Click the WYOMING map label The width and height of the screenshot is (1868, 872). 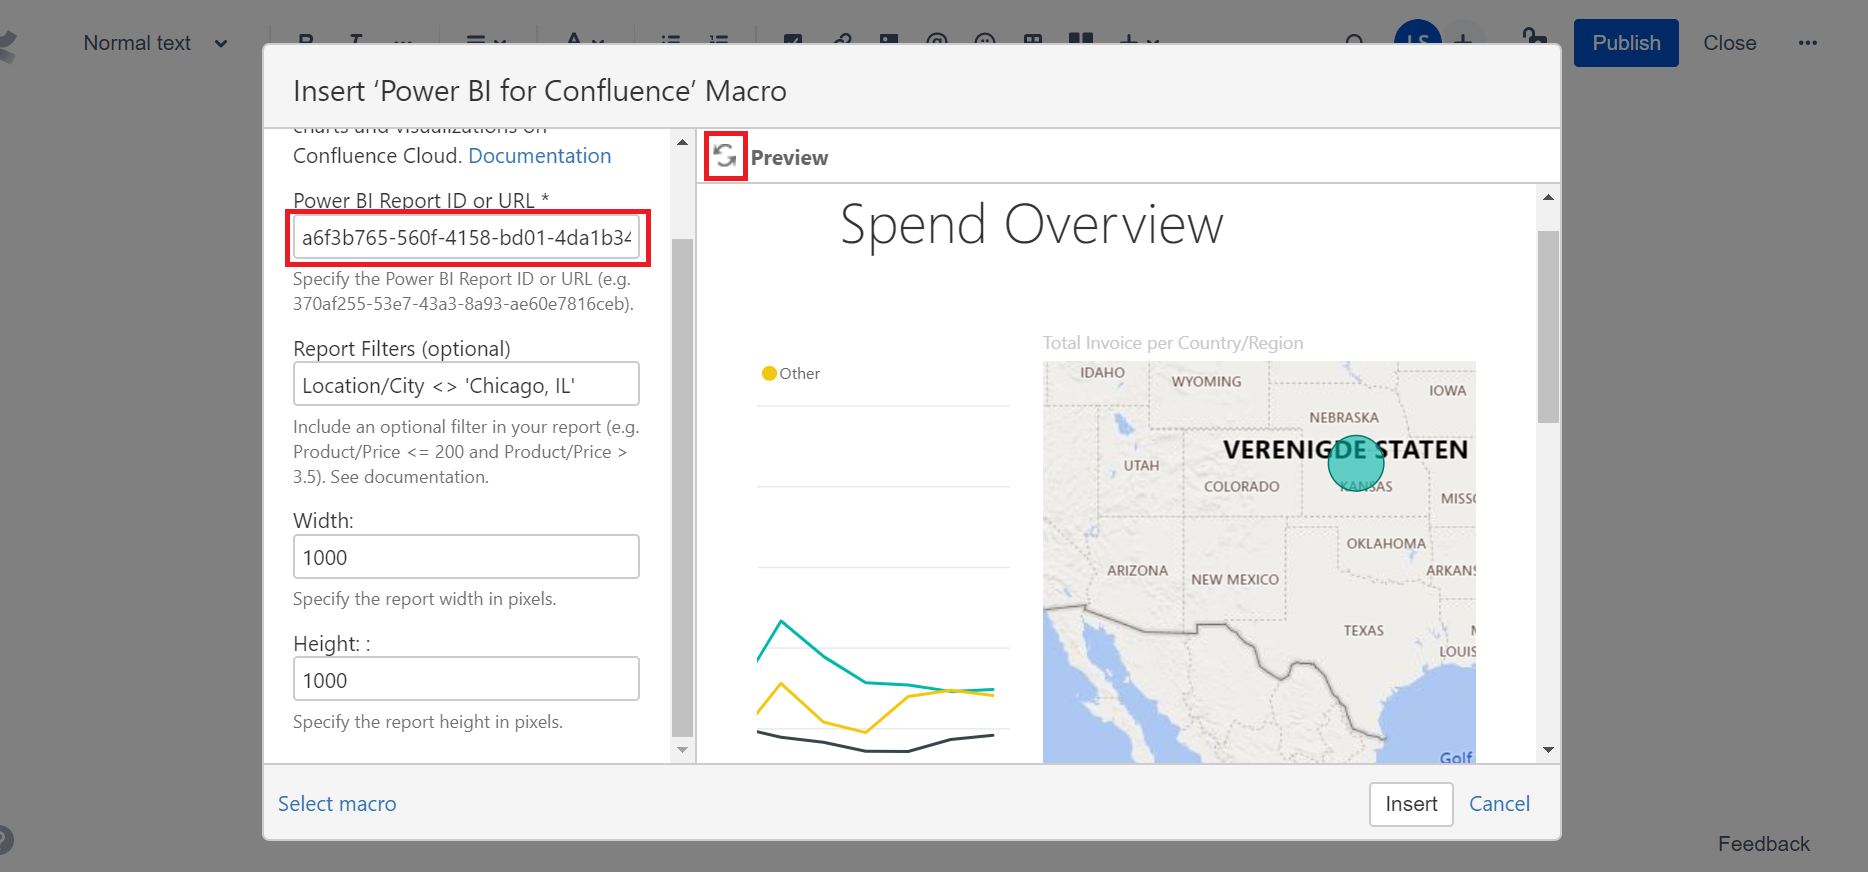click(x=1206, y=382)
